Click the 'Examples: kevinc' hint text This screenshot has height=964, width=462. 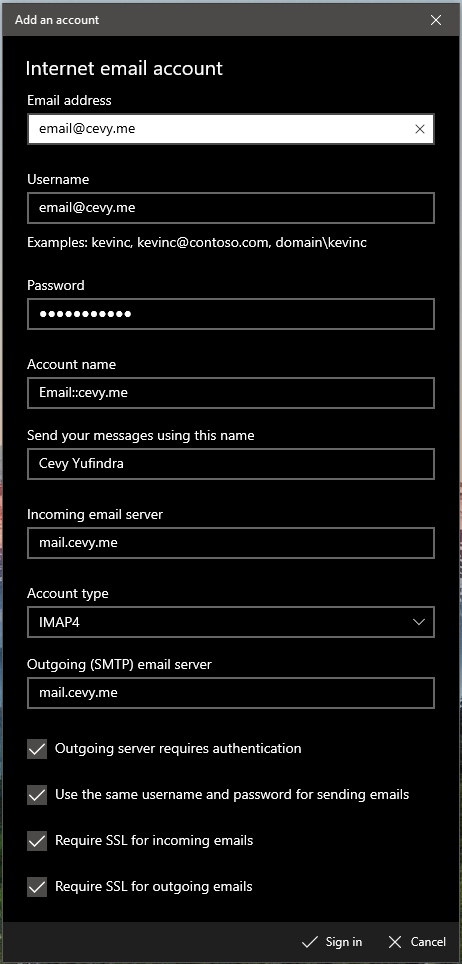pyautogui.click(x=197, y=242)
